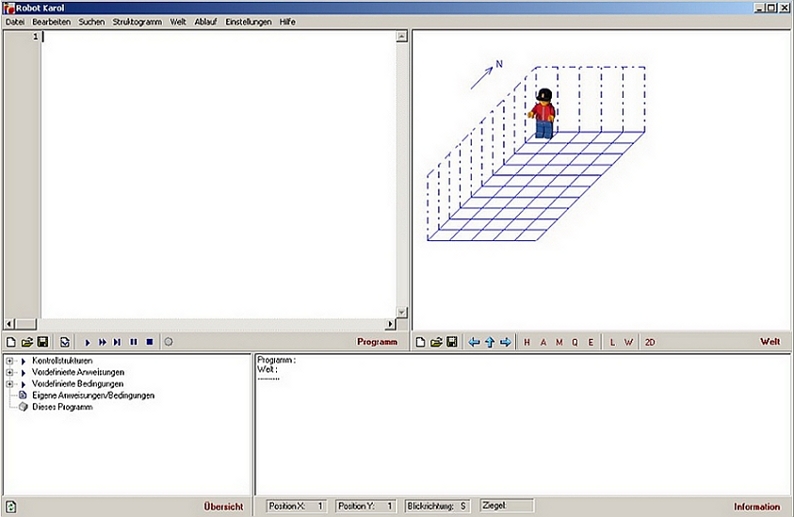Screen dimensions: 794x517
Task: Click the editor scroll down arrow
Action: (x=402, y=312)
